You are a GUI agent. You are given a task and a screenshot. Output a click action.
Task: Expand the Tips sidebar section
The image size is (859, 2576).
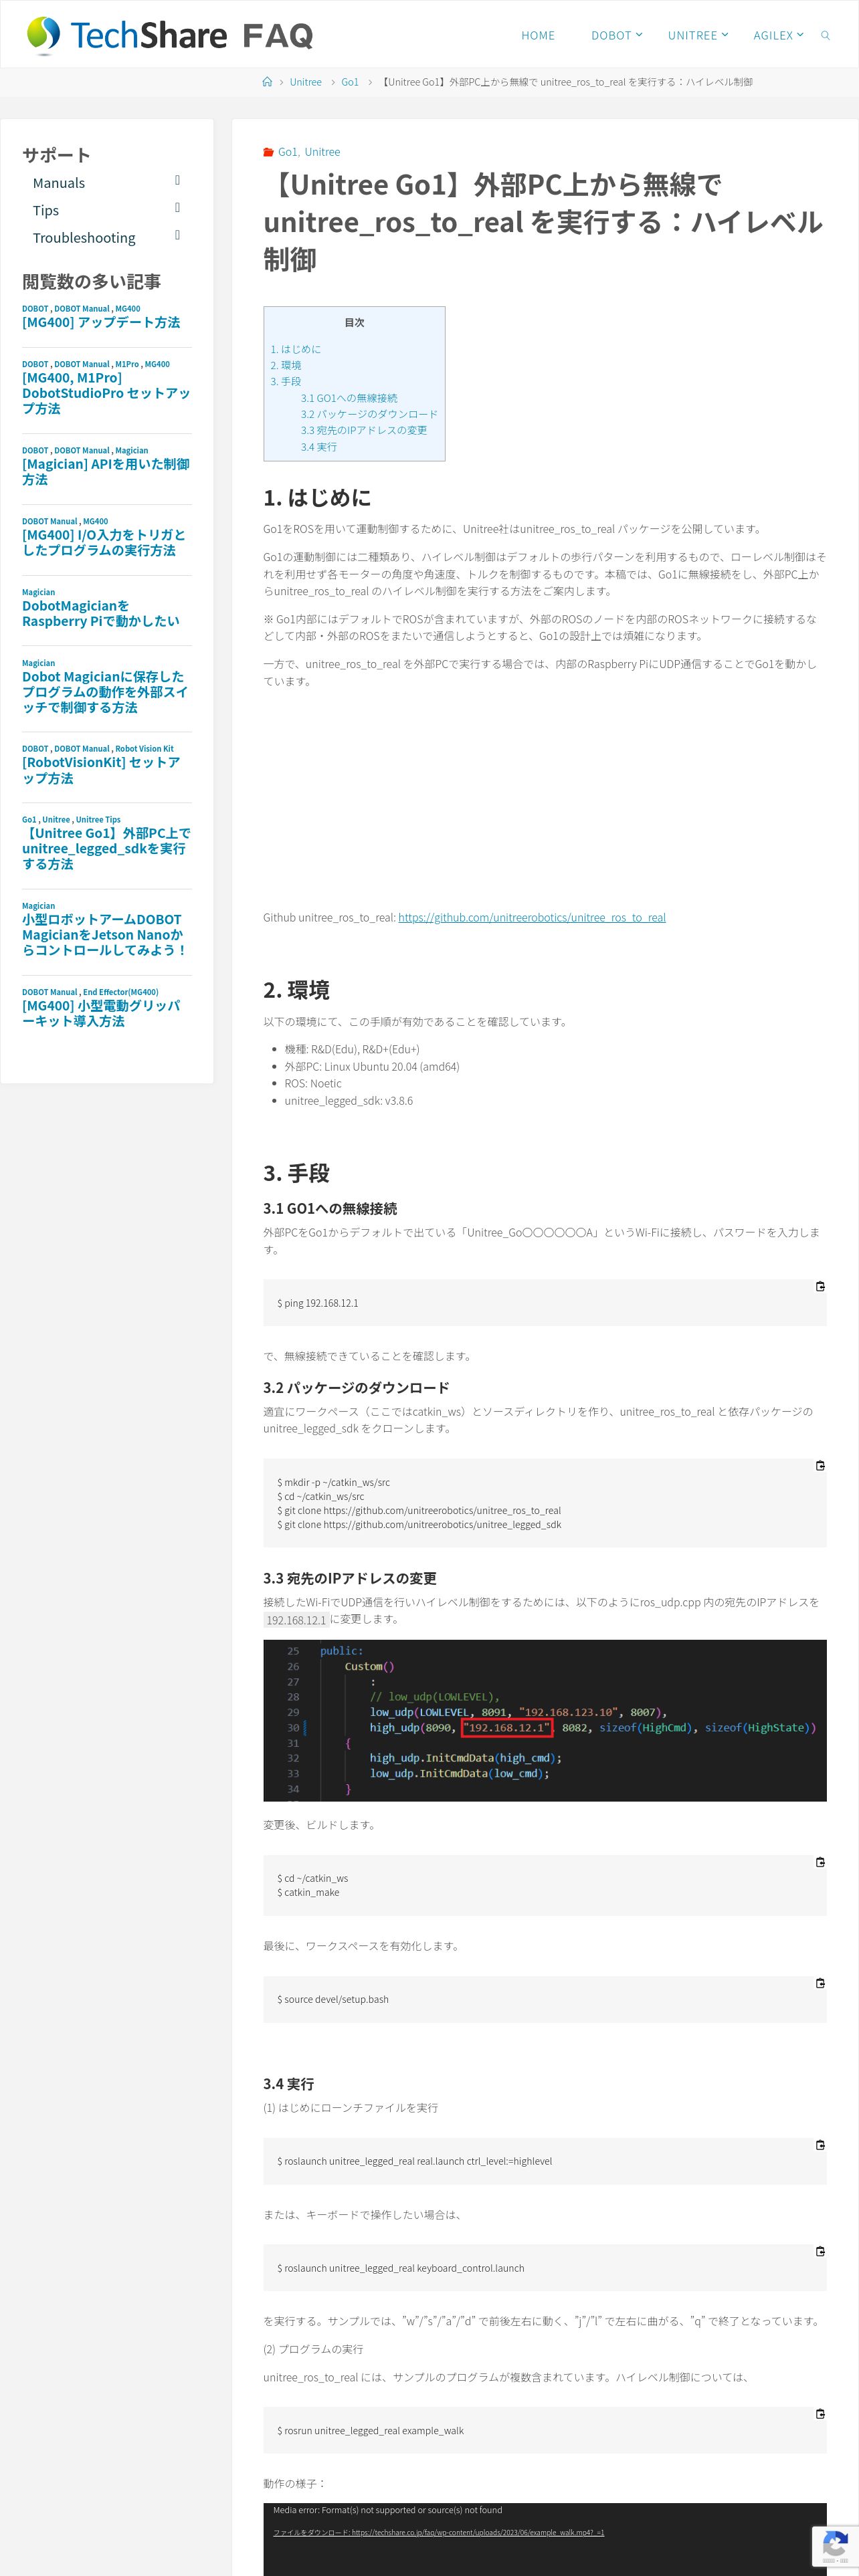pyautogui.click(x=177, y=208)
